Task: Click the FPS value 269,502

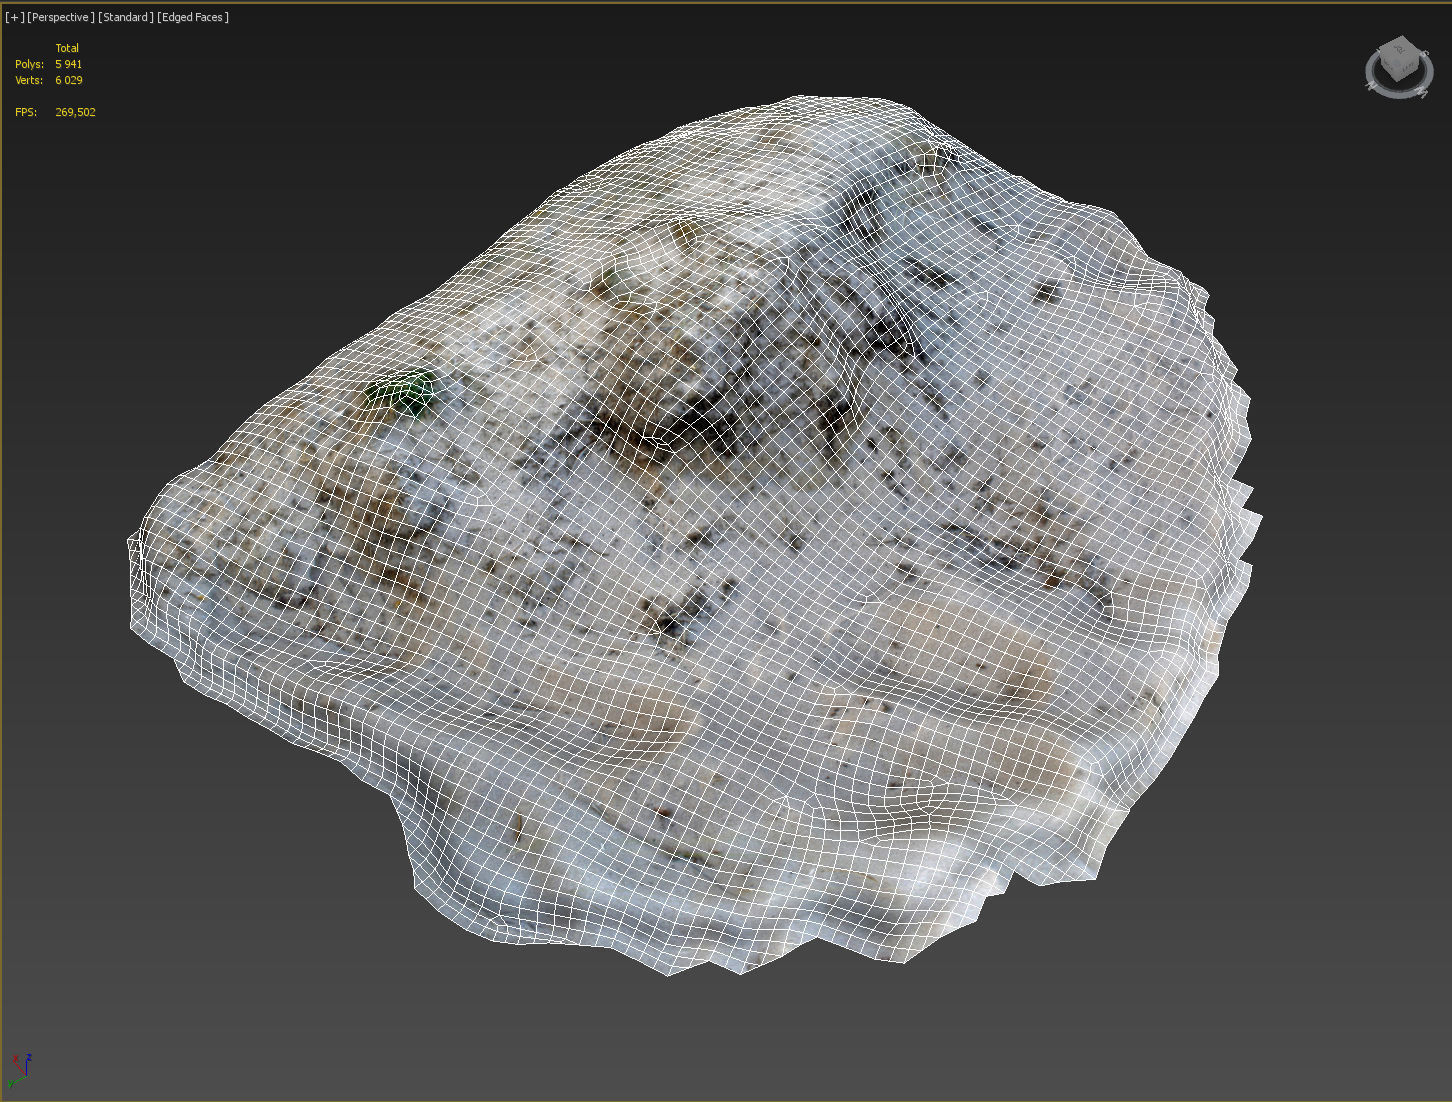Action: coord(76,112)
